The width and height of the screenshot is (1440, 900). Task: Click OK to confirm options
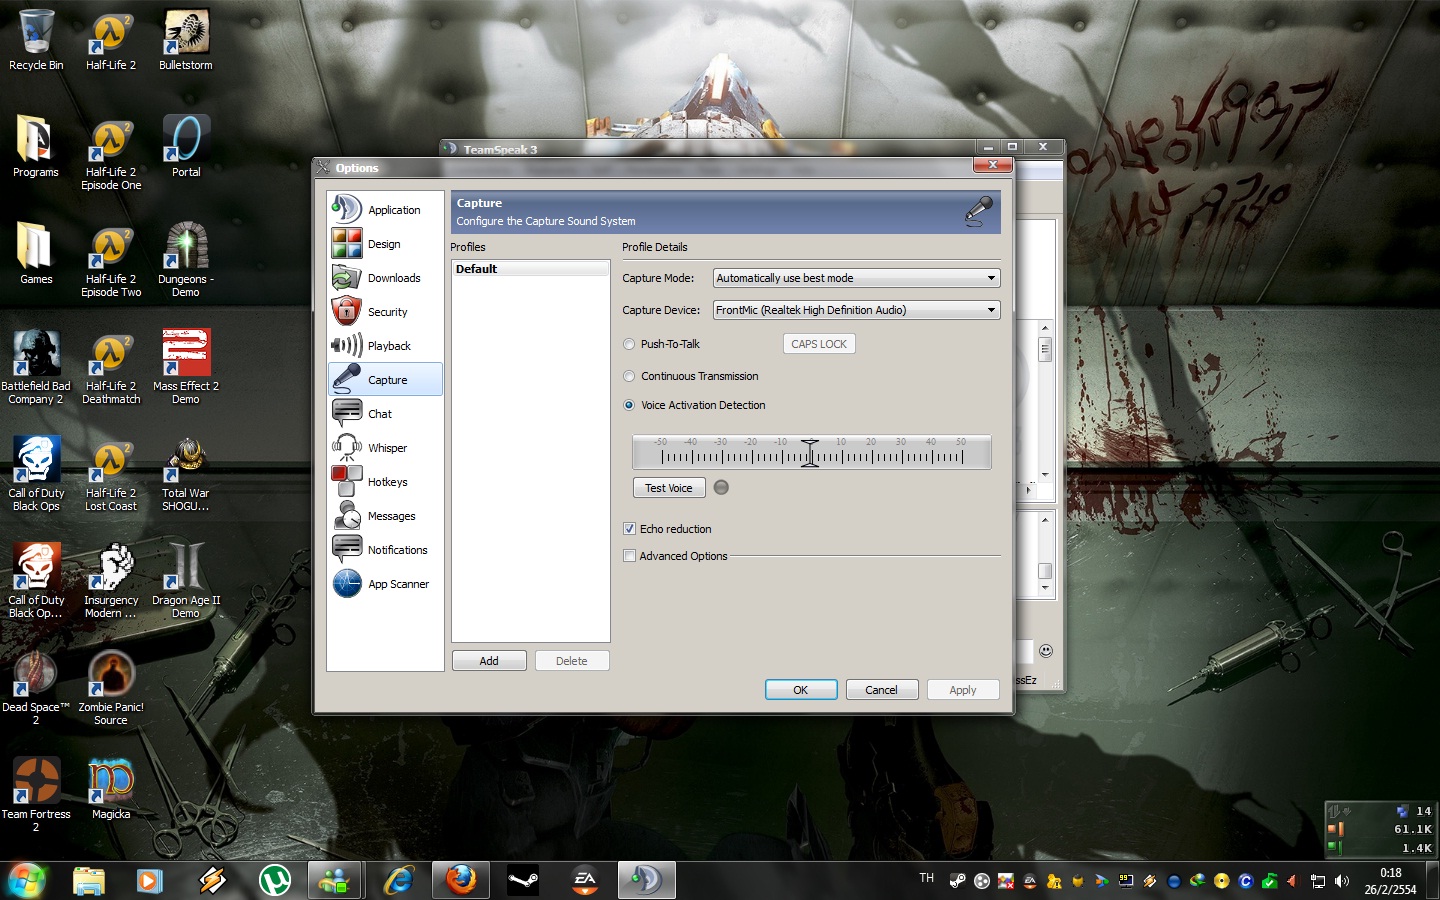[801, 690]
